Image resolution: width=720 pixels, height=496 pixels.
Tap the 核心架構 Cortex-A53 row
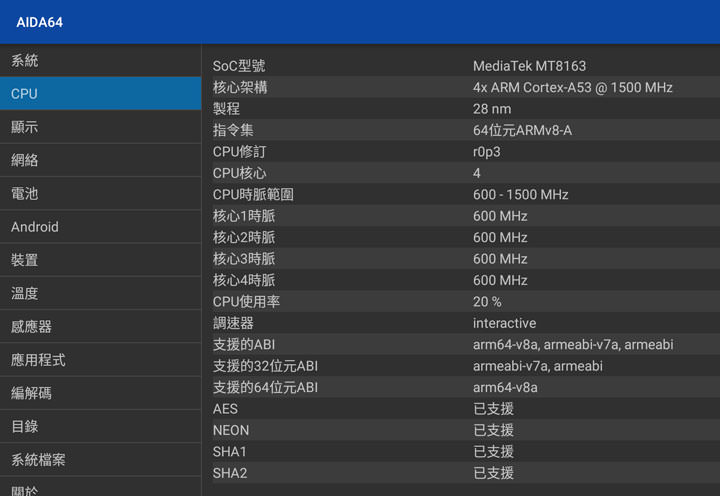pos(460,88)
